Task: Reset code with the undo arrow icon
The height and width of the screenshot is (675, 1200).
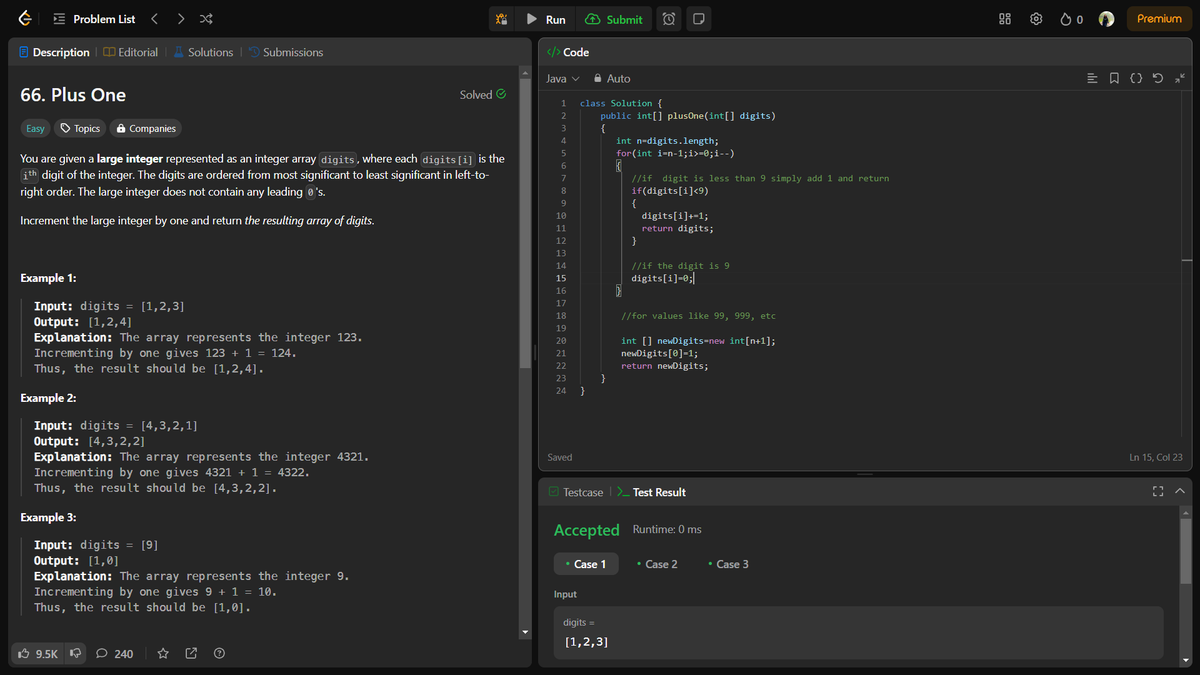Action: click(x=1158, y=78)
